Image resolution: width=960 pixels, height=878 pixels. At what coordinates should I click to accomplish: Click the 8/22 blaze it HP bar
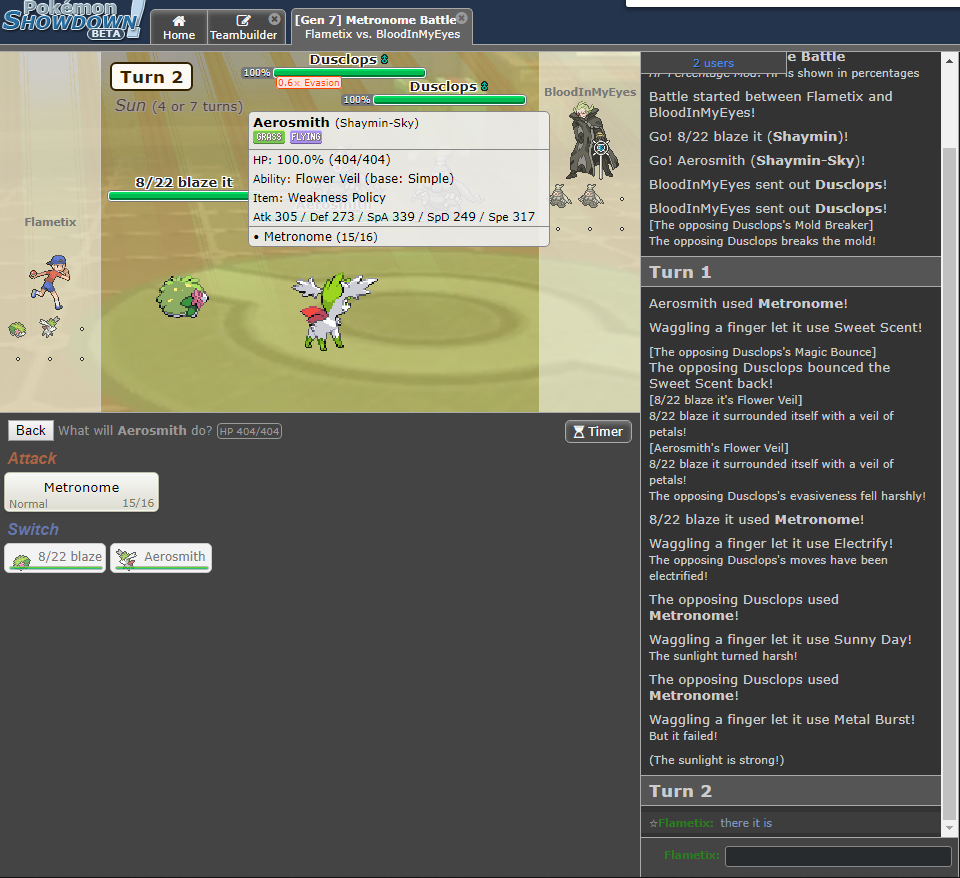coord(178,196)
